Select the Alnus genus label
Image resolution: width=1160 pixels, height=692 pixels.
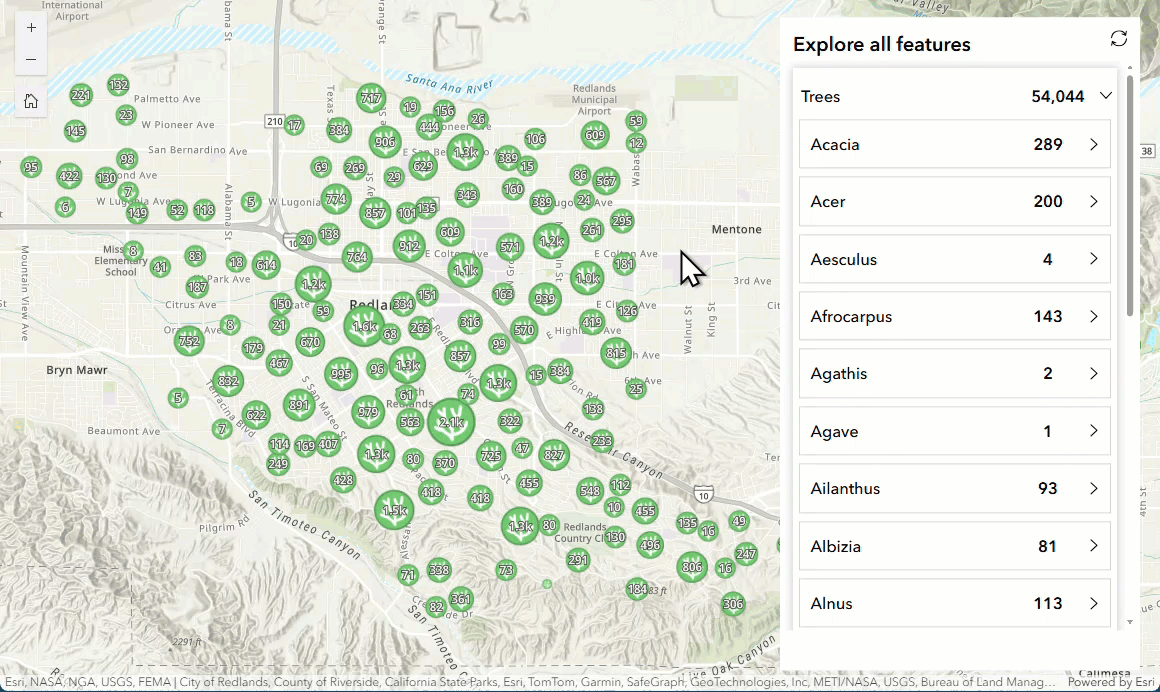(x=831, y=603)
